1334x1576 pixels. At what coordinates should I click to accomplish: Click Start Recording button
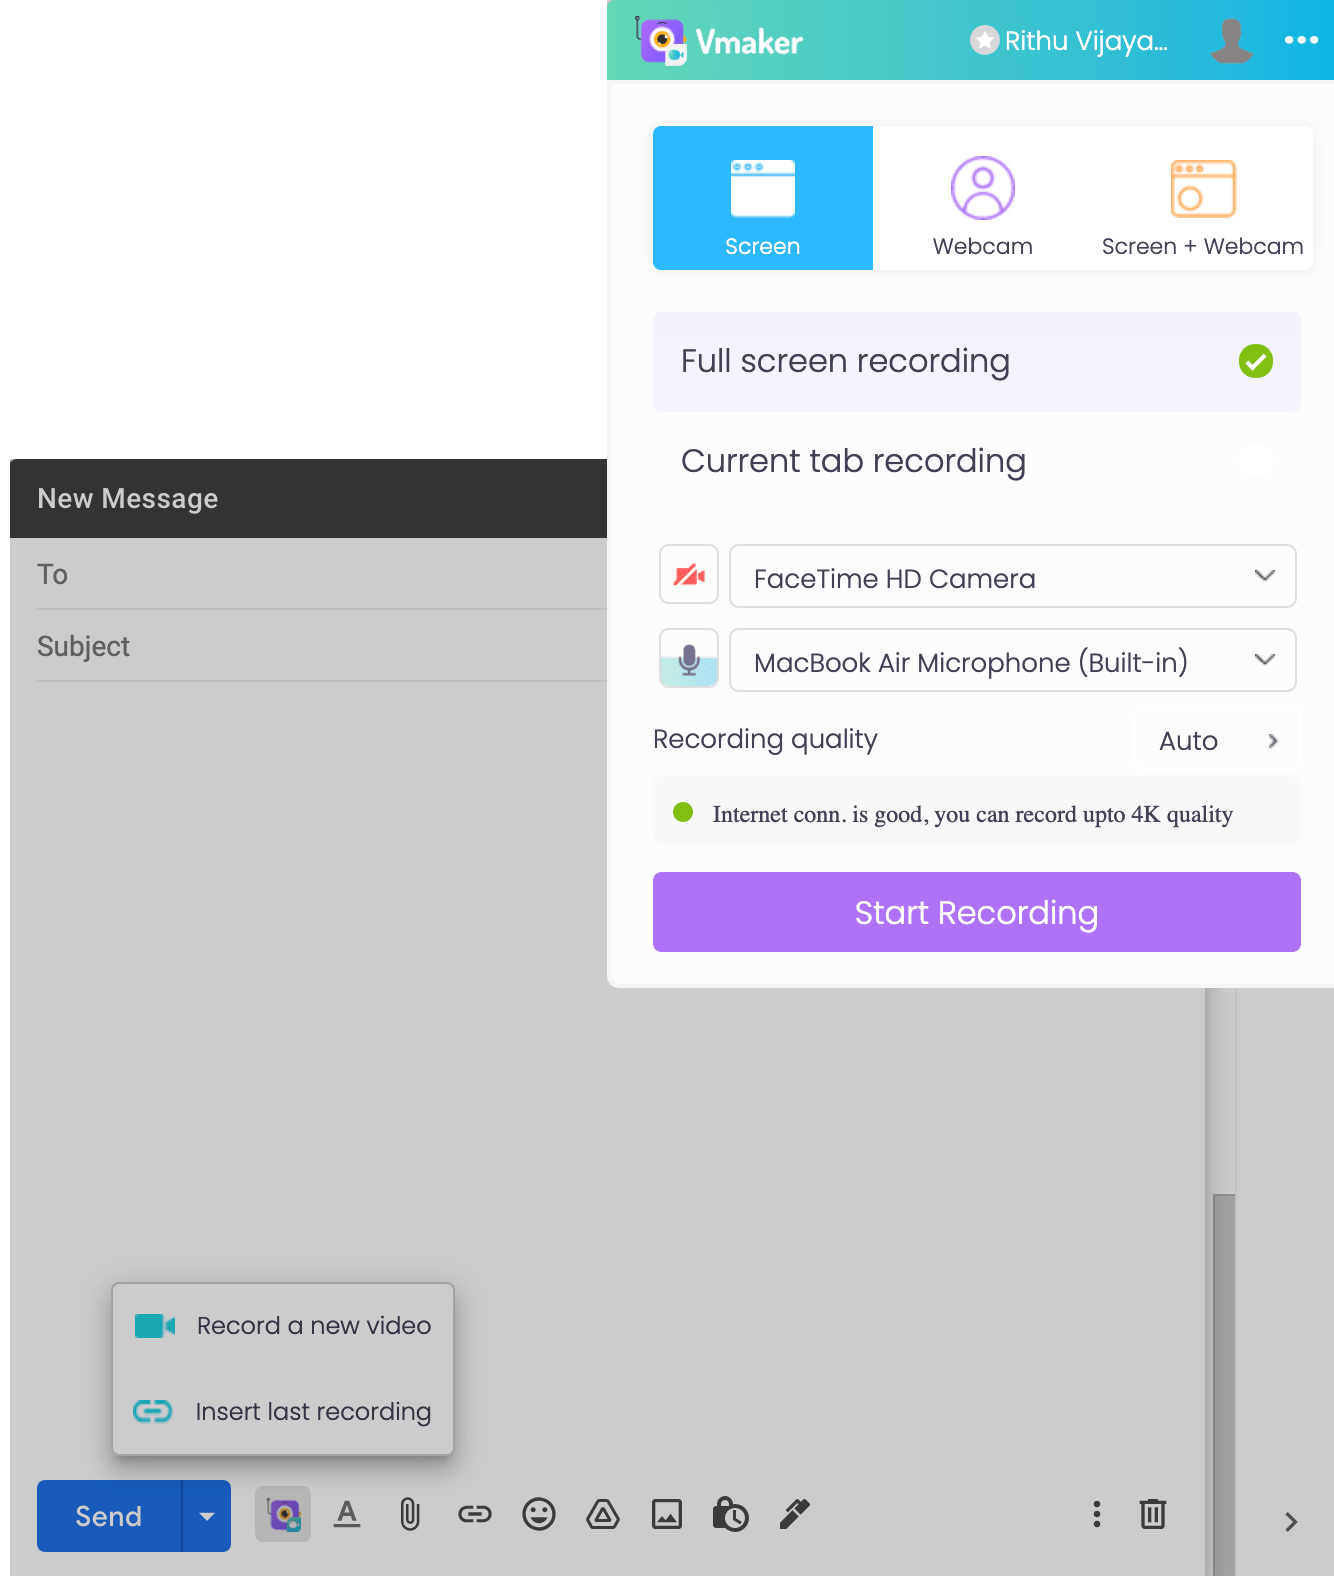click(x=977, y=912)
